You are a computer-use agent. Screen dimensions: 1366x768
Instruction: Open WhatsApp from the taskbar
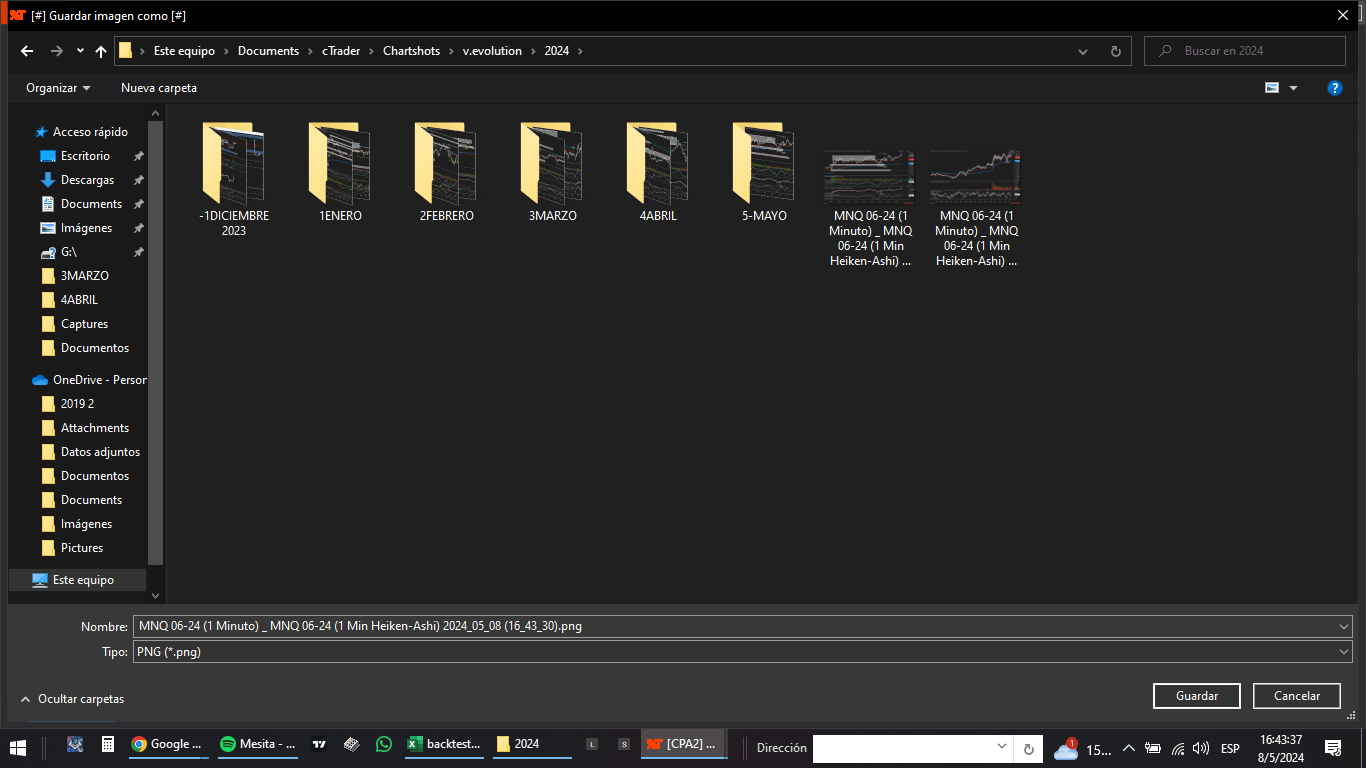tap(384, 745)
